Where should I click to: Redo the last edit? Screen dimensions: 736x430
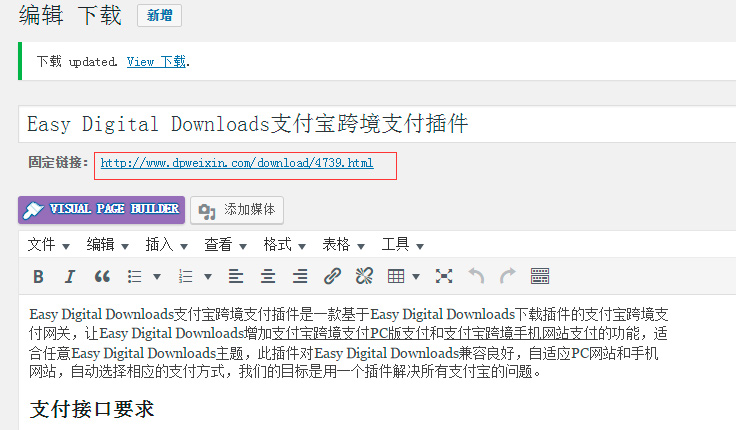508,276
